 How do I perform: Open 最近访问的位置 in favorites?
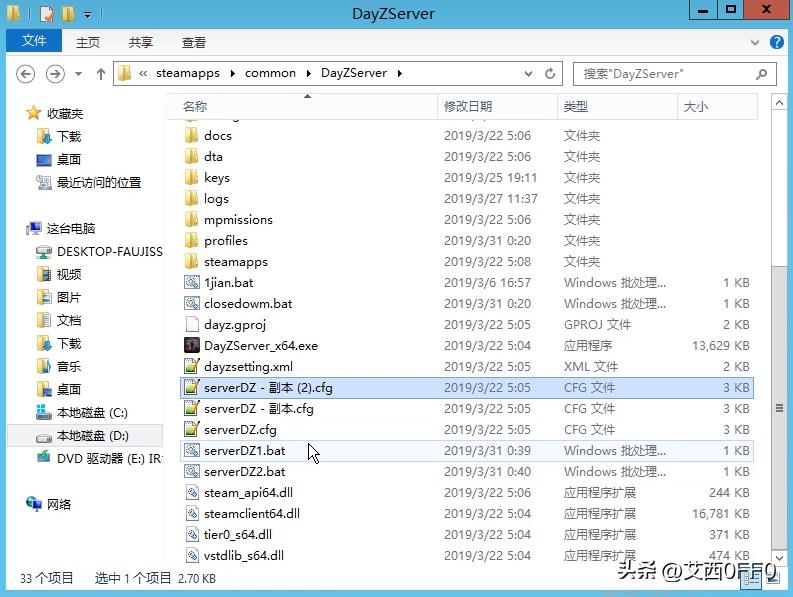point(99,182)
